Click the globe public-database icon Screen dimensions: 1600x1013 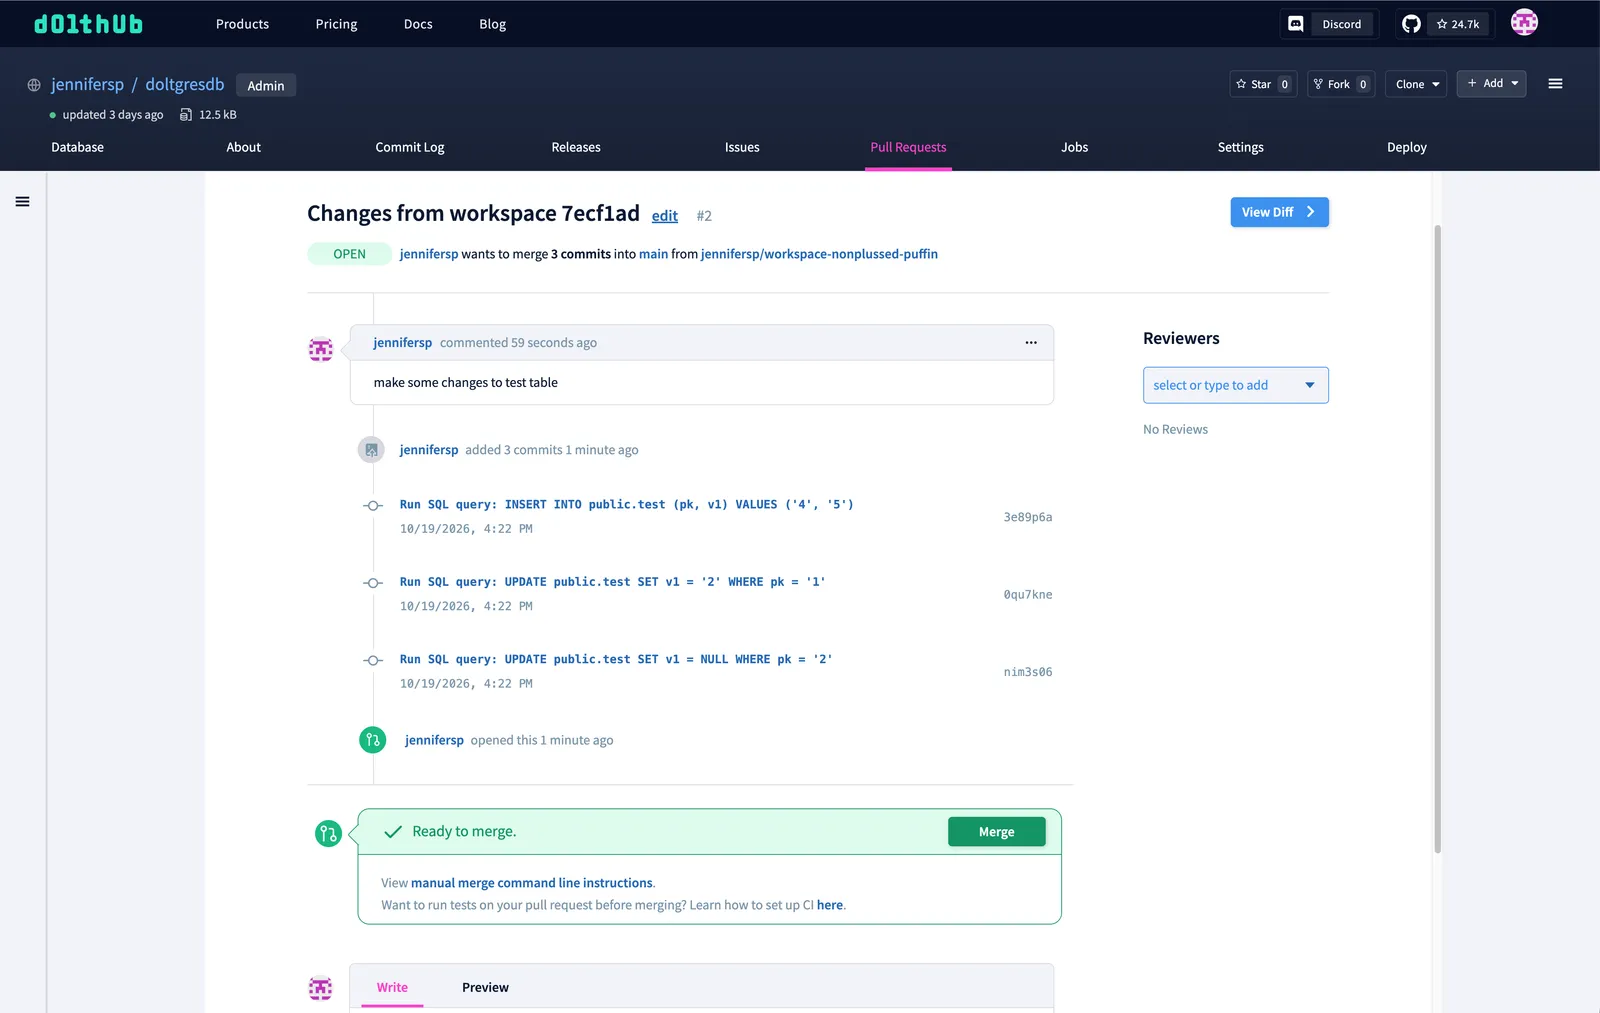point(34,85)
